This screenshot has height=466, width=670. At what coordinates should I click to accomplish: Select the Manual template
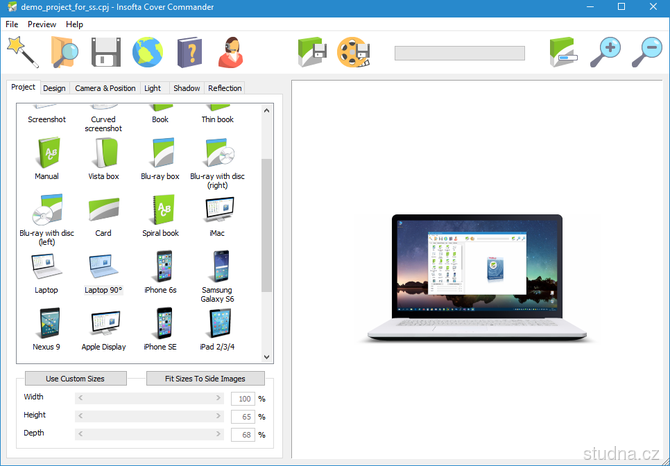[x=47, y=158]
